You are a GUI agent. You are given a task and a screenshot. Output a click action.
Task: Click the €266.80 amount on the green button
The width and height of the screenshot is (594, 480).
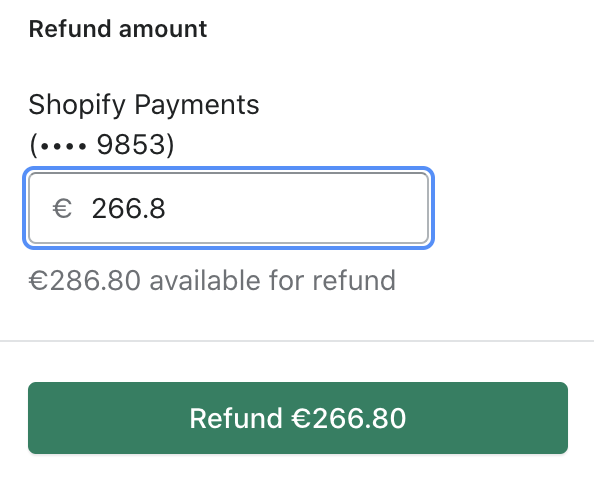349,418
